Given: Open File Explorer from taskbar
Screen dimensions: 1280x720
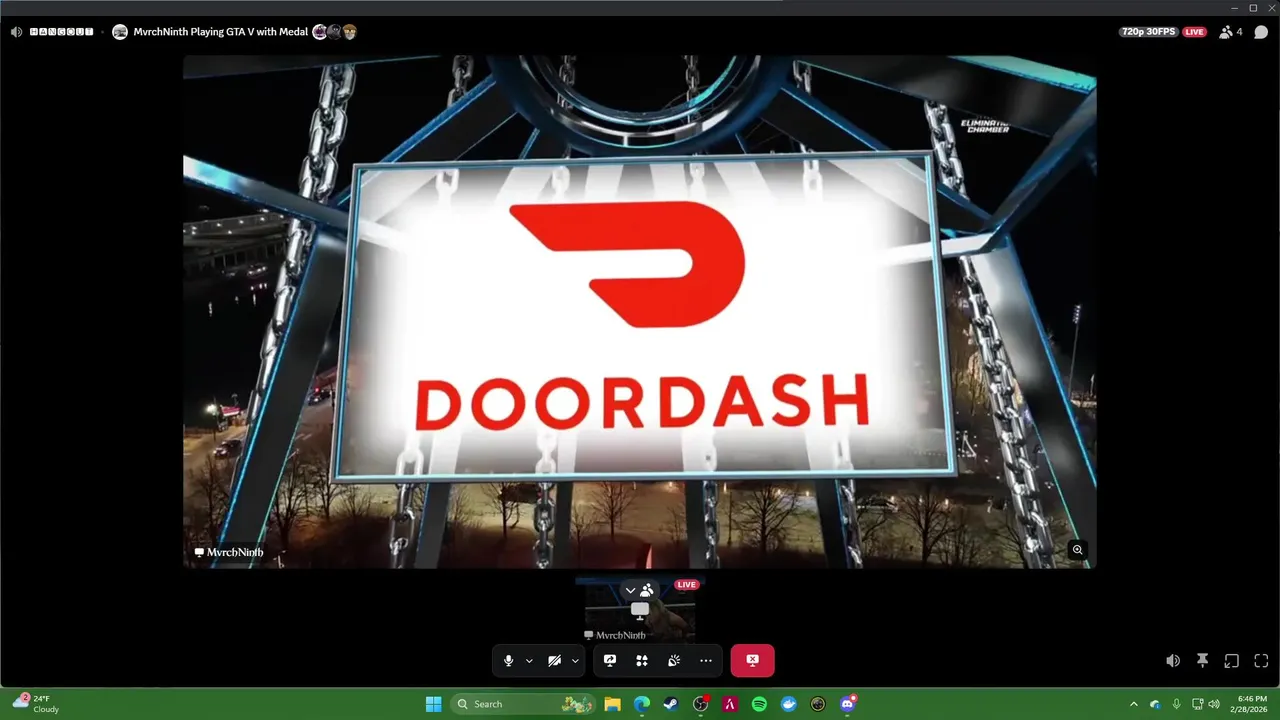Looking at the screenshot, I should pos(613,704).
